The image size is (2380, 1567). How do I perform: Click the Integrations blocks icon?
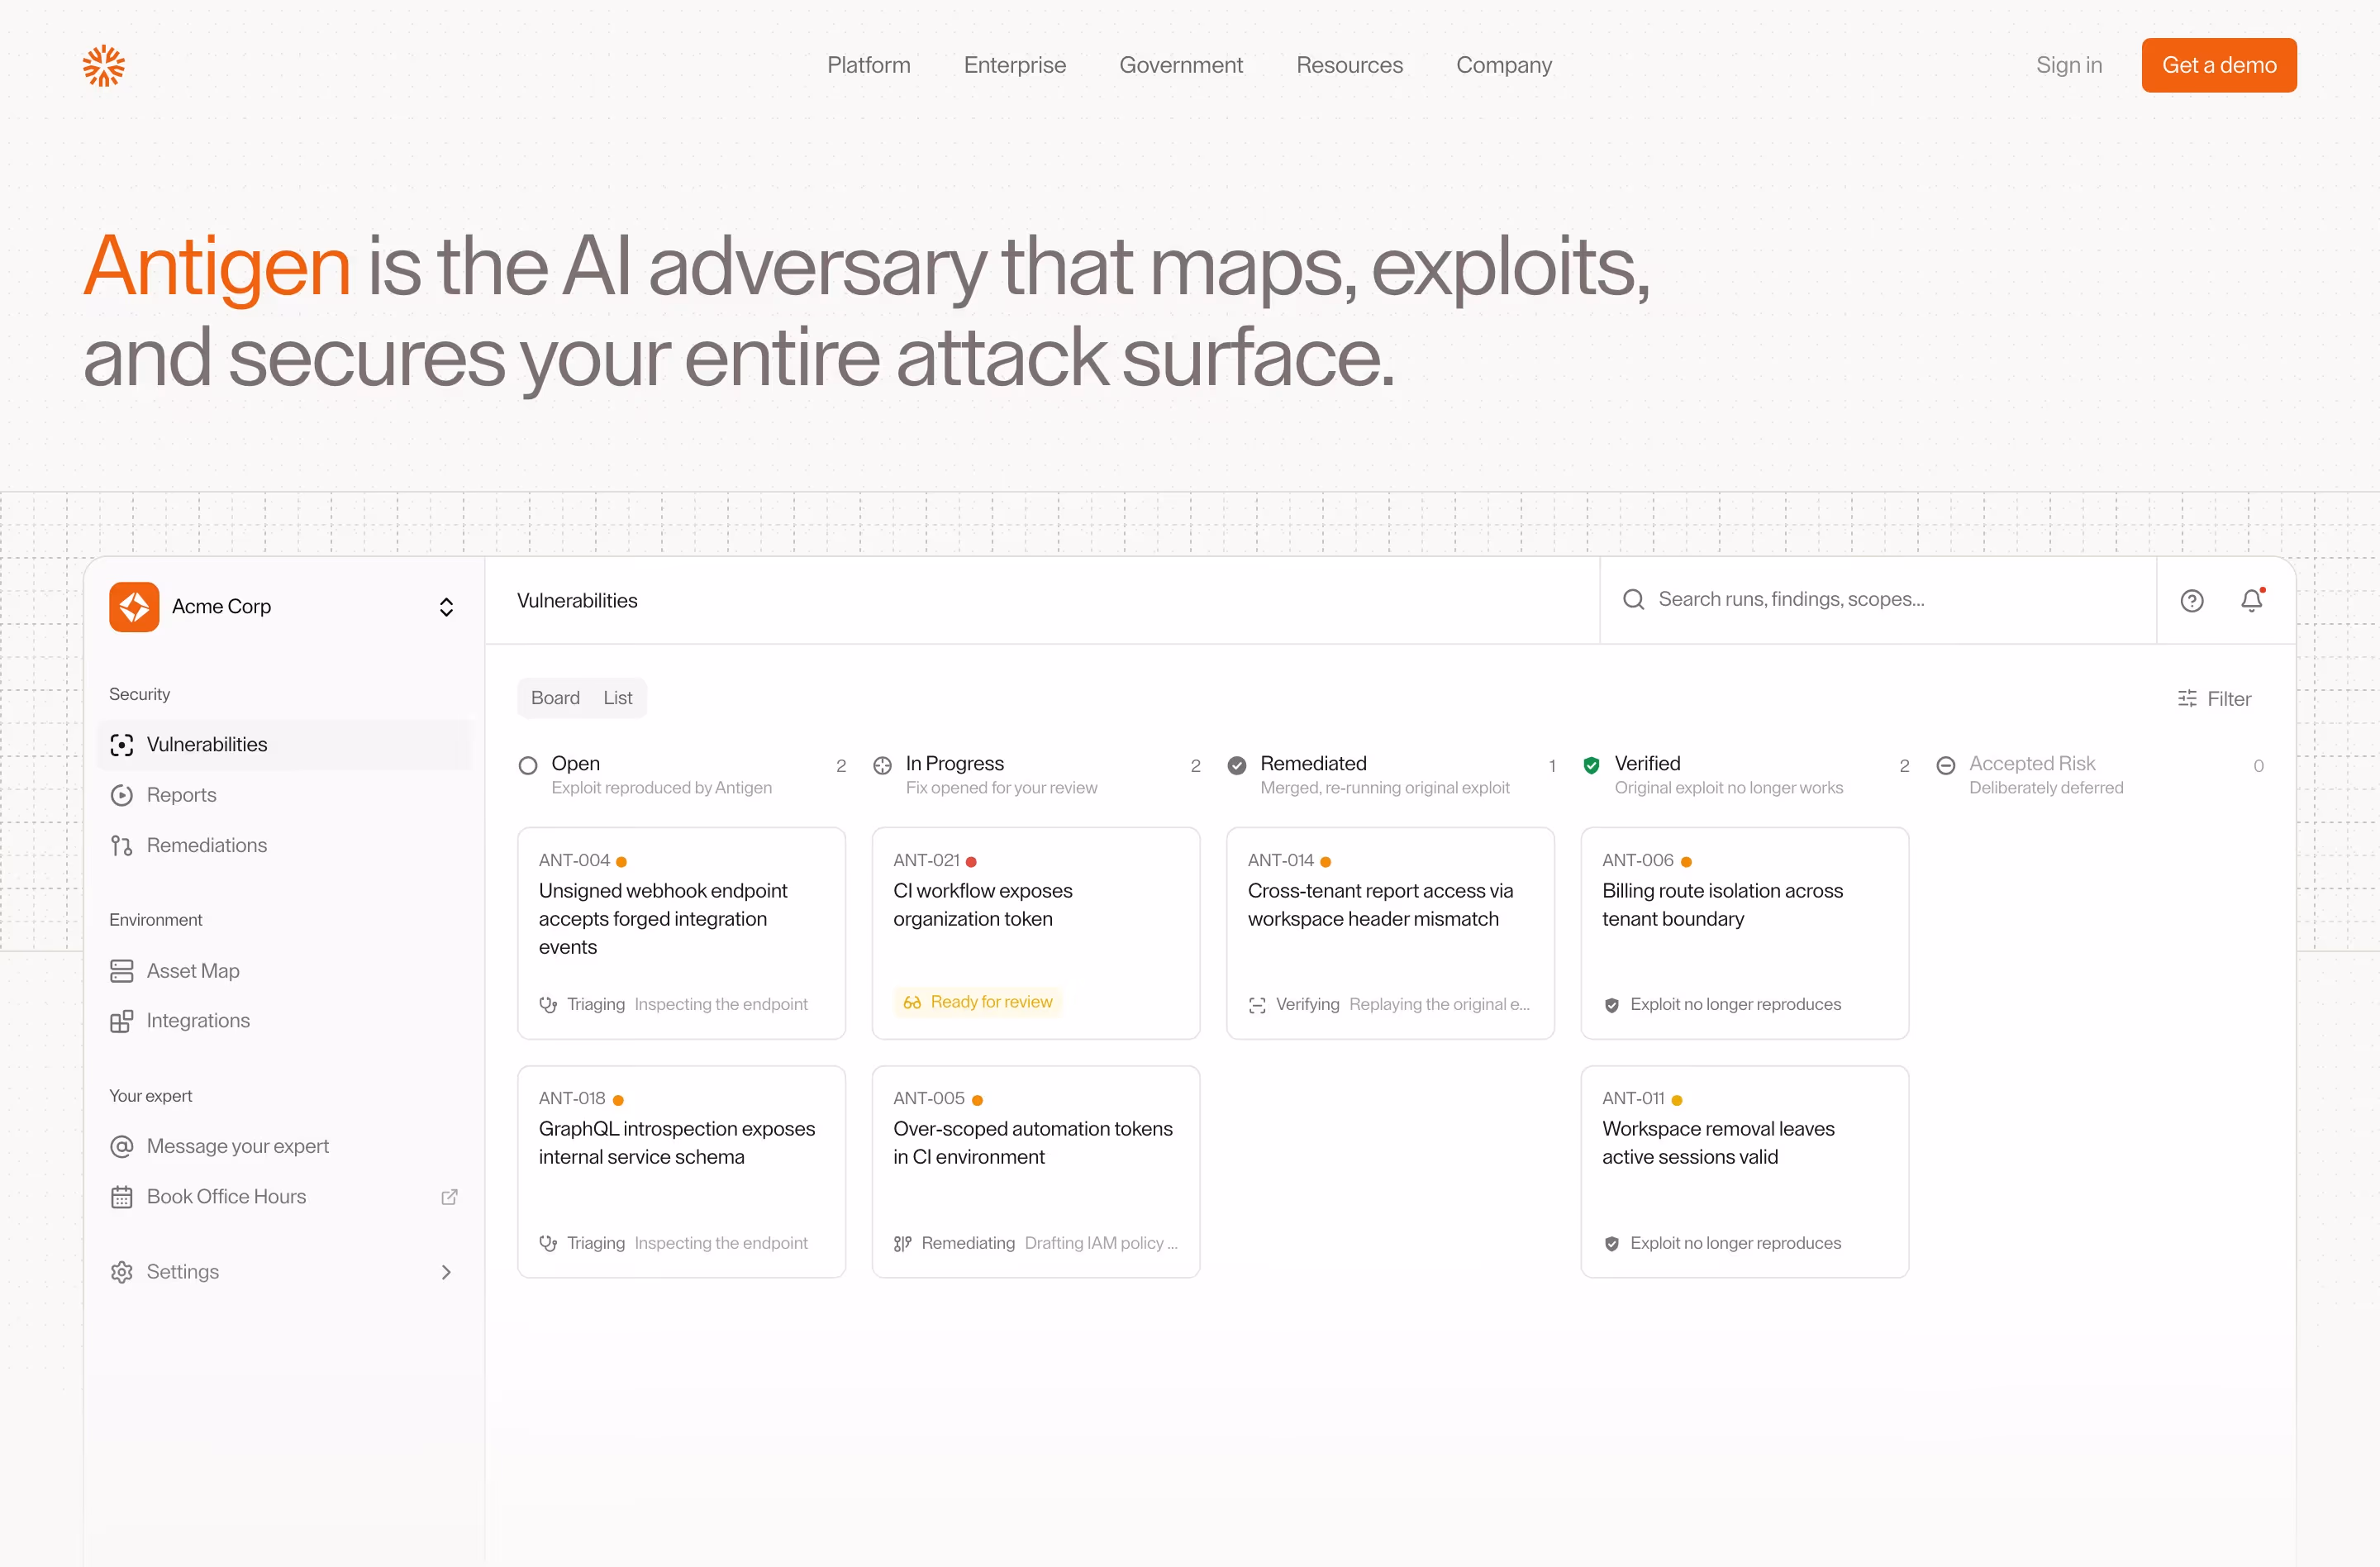point(122,1021)
